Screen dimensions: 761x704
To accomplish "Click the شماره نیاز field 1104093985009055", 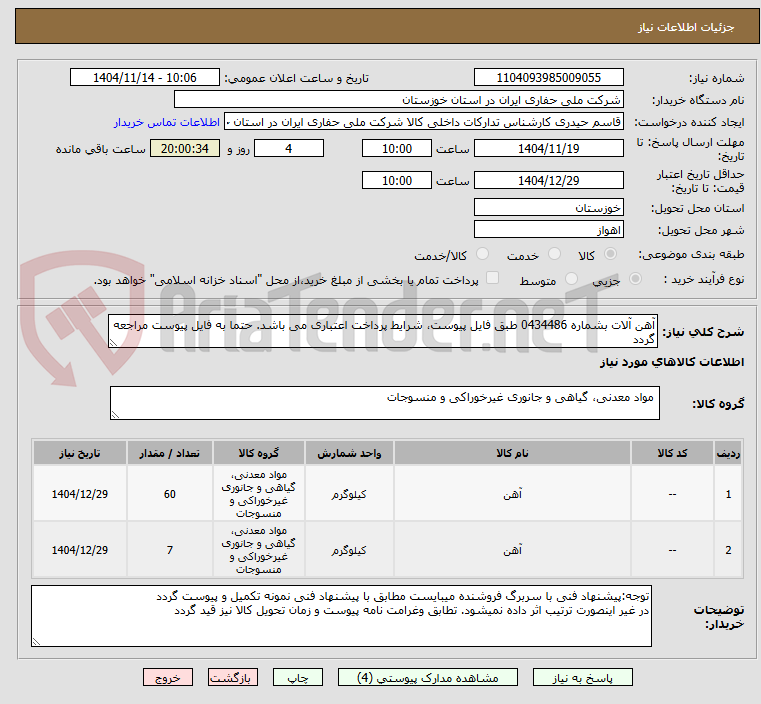I will click(x=548, y=78).
